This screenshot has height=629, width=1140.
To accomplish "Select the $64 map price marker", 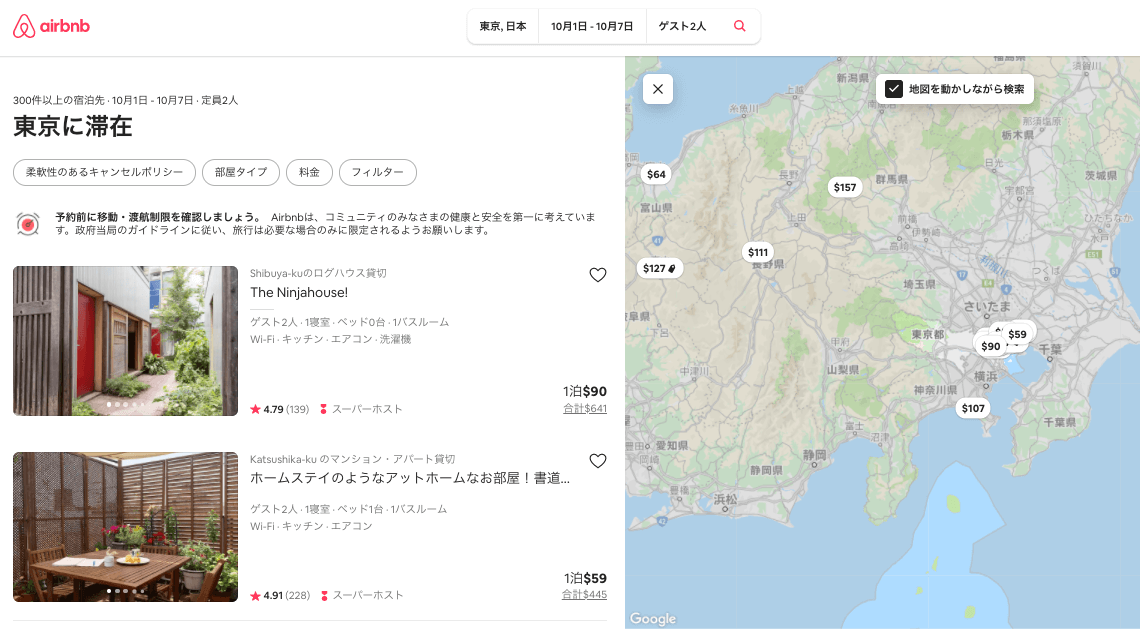I will 656,174.
